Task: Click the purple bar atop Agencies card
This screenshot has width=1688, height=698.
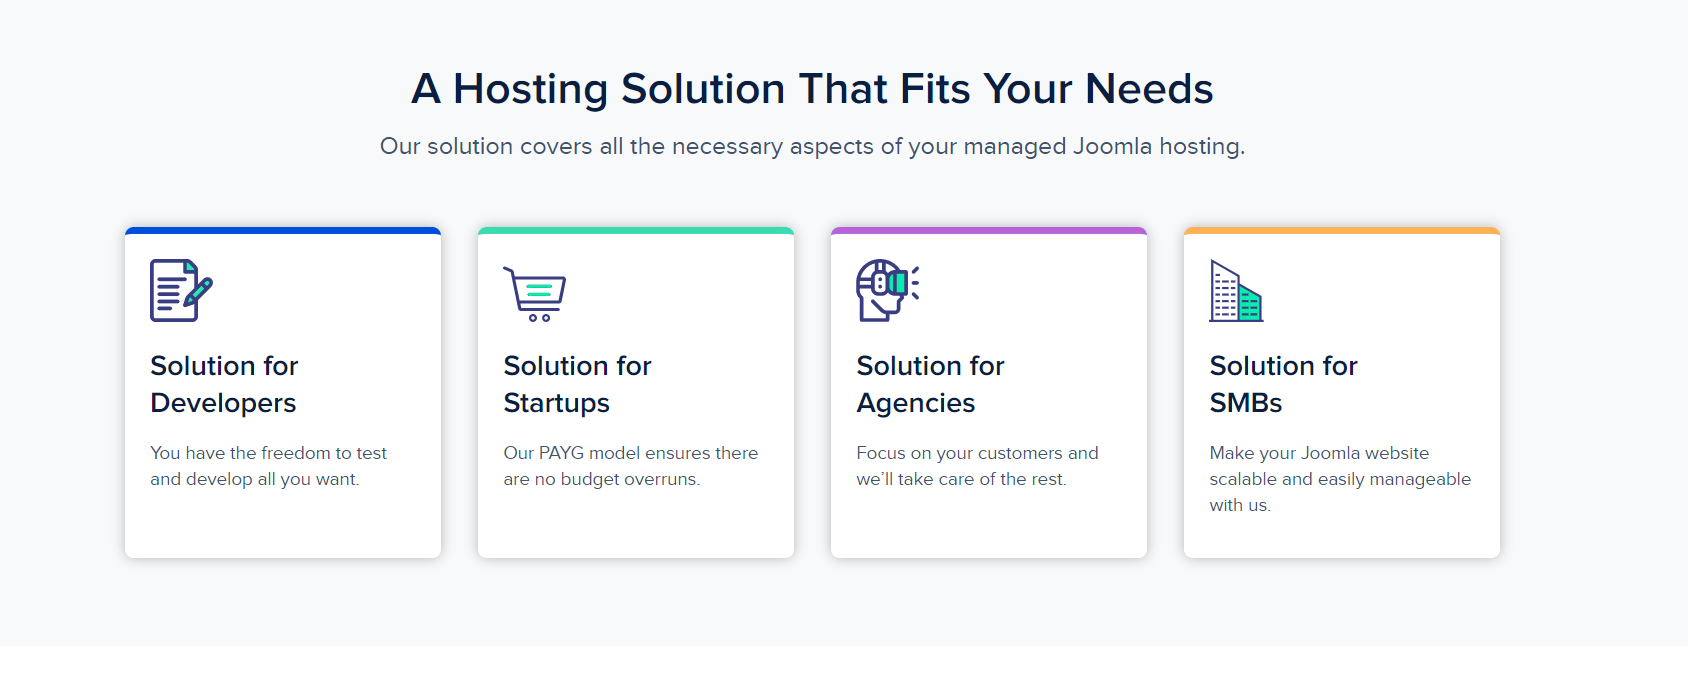Action: click(x=989, y=231)
